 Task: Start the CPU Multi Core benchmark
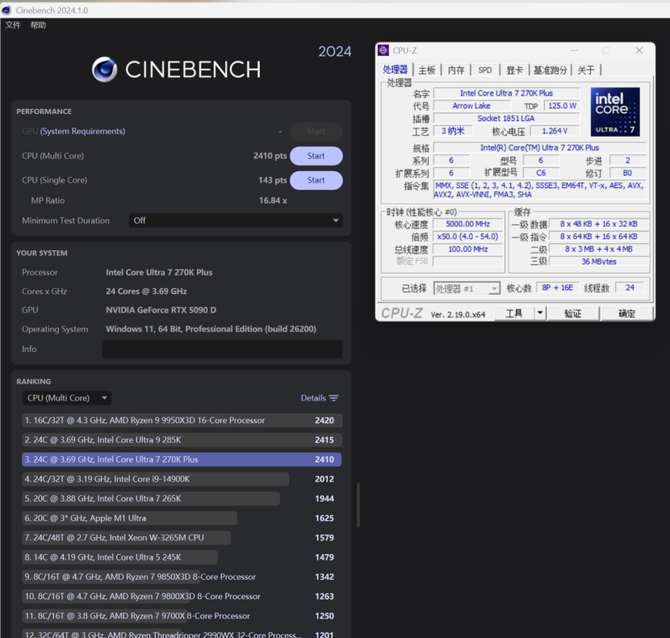(x=316, y=156)
